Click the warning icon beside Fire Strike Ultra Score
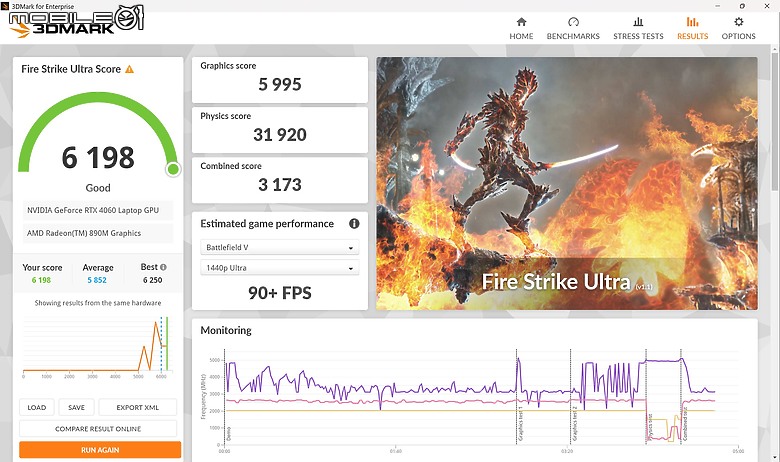This screenshot has height=462, width=780. 129,69
